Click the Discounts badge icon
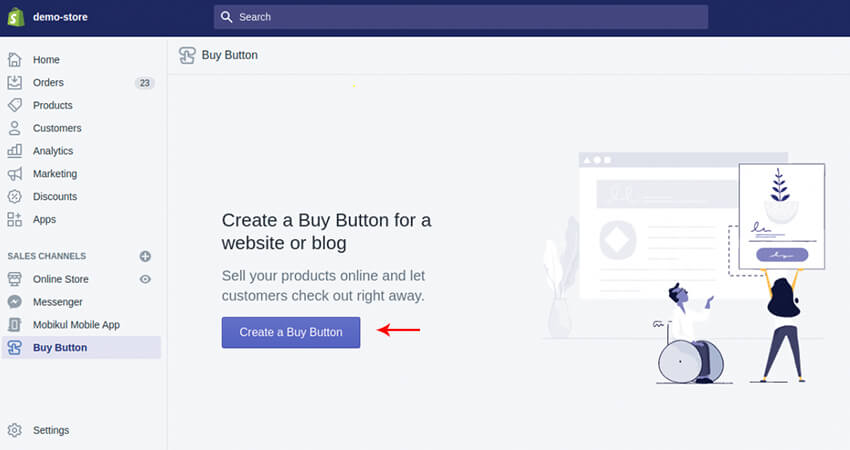 click(15, 197)
